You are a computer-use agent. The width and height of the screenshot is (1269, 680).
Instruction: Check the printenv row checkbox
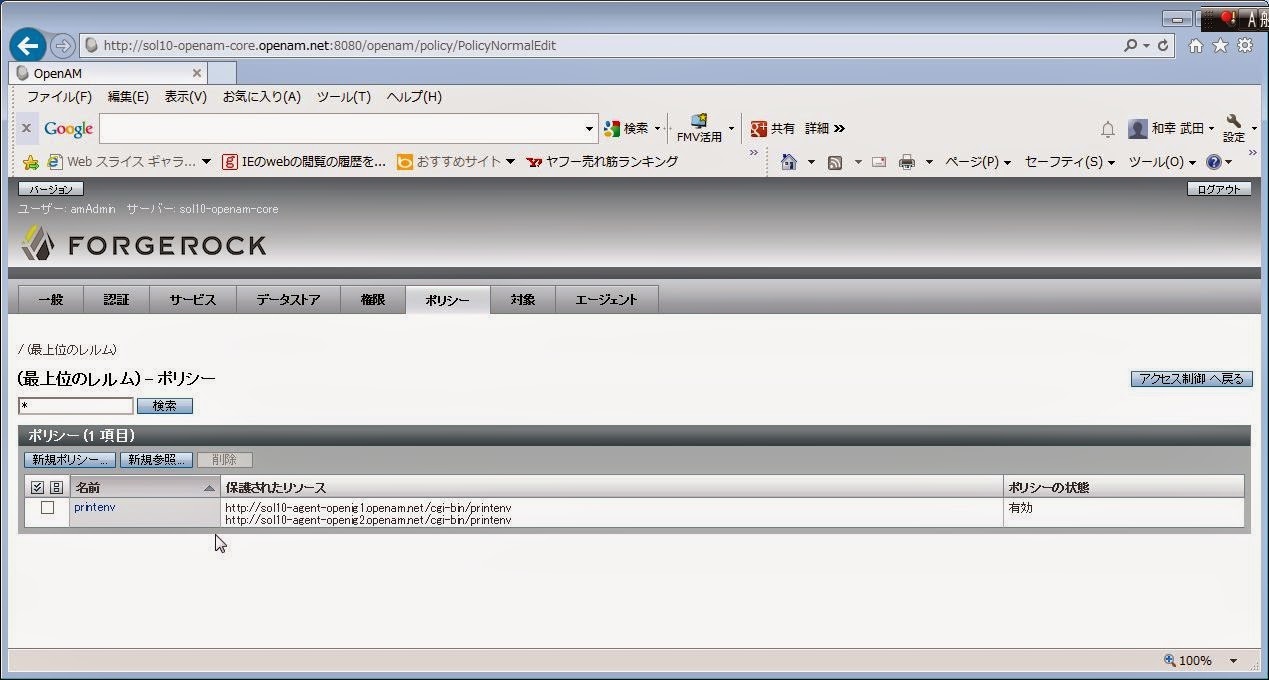click(x=48, y=507)
